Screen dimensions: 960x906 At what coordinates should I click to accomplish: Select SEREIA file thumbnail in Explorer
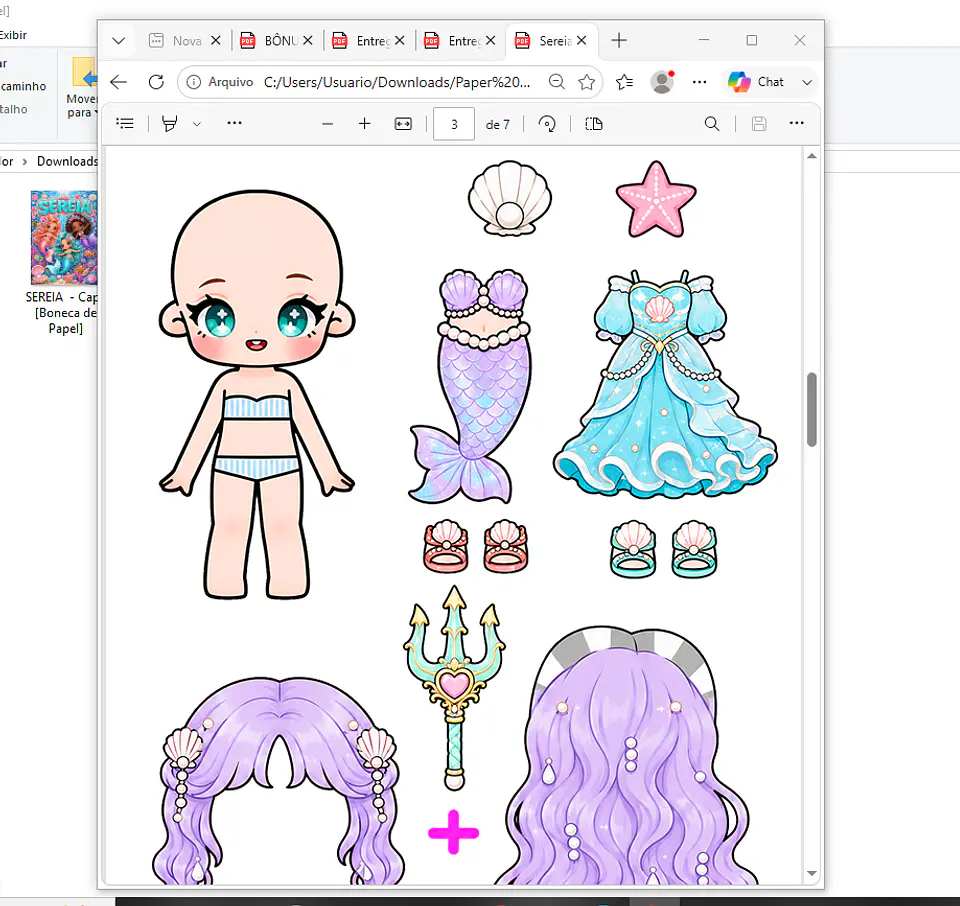coord(64,238)
